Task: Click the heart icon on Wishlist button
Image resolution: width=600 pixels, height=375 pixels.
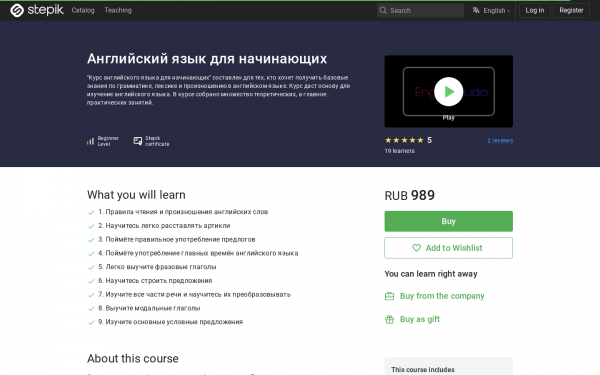Action: (x=416, y=248)
